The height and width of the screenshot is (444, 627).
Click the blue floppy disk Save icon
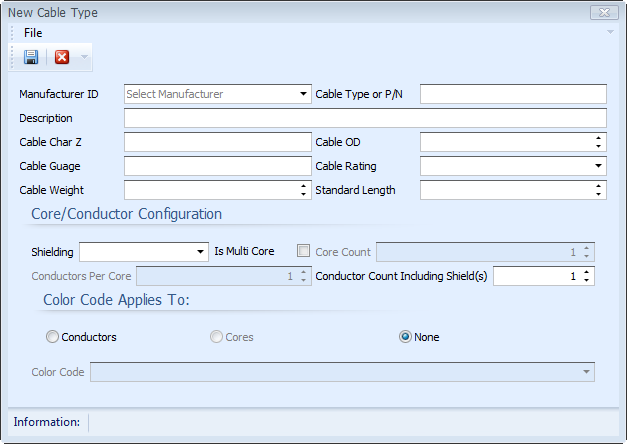click(31, 57)
